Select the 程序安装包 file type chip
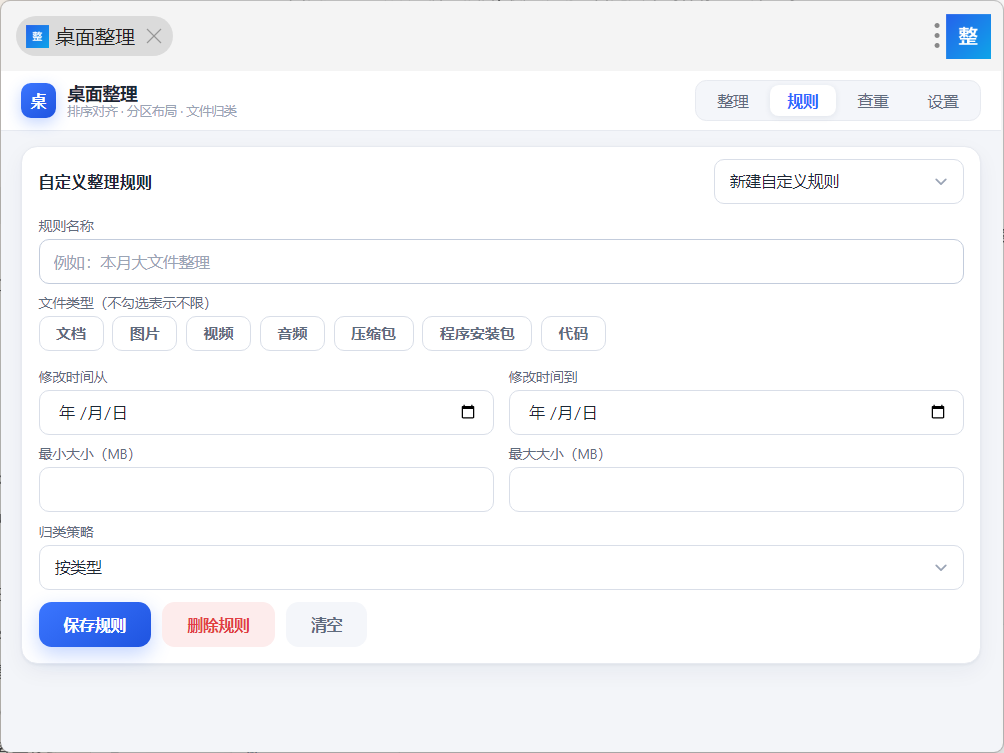Screen dimensions: 1004x753 click(477, 334)
